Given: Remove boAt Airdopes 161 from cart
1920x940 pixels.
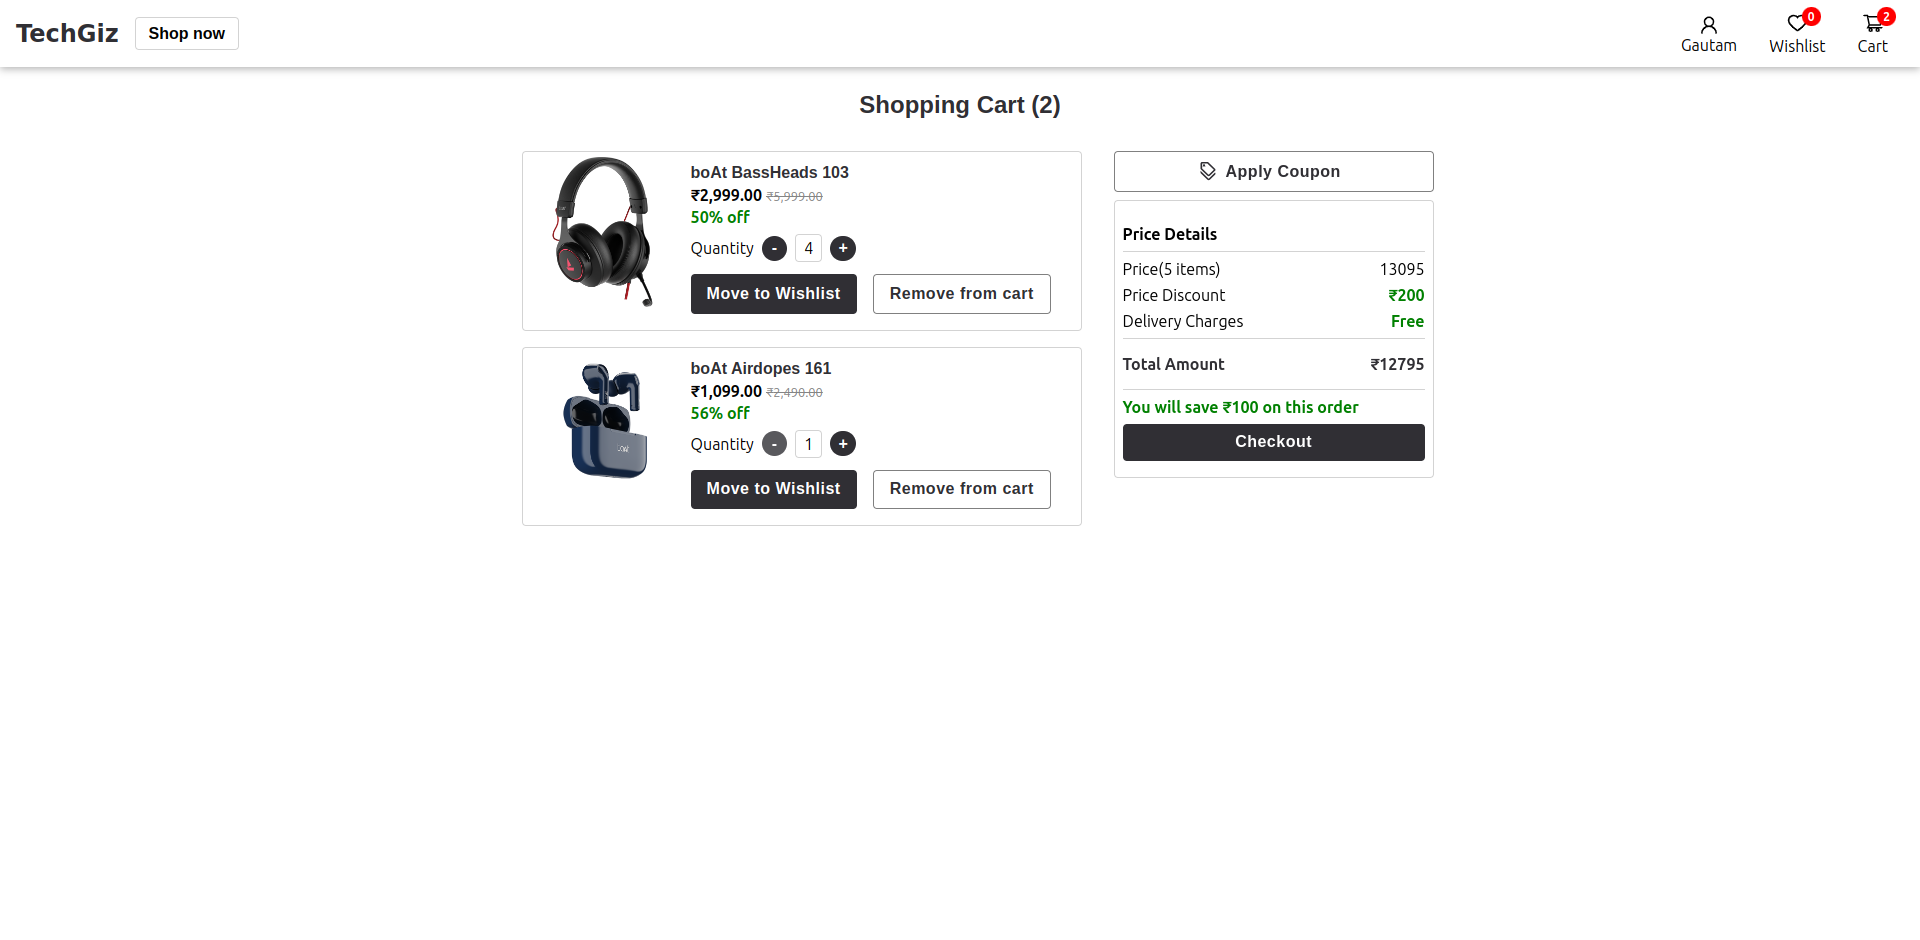Looking at the screenshot, I should point(961,489).
